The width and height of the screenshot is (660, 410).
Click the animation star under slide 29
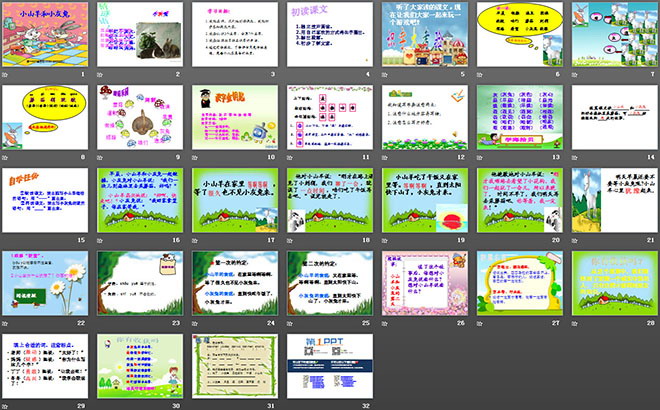tap(5, 406)
